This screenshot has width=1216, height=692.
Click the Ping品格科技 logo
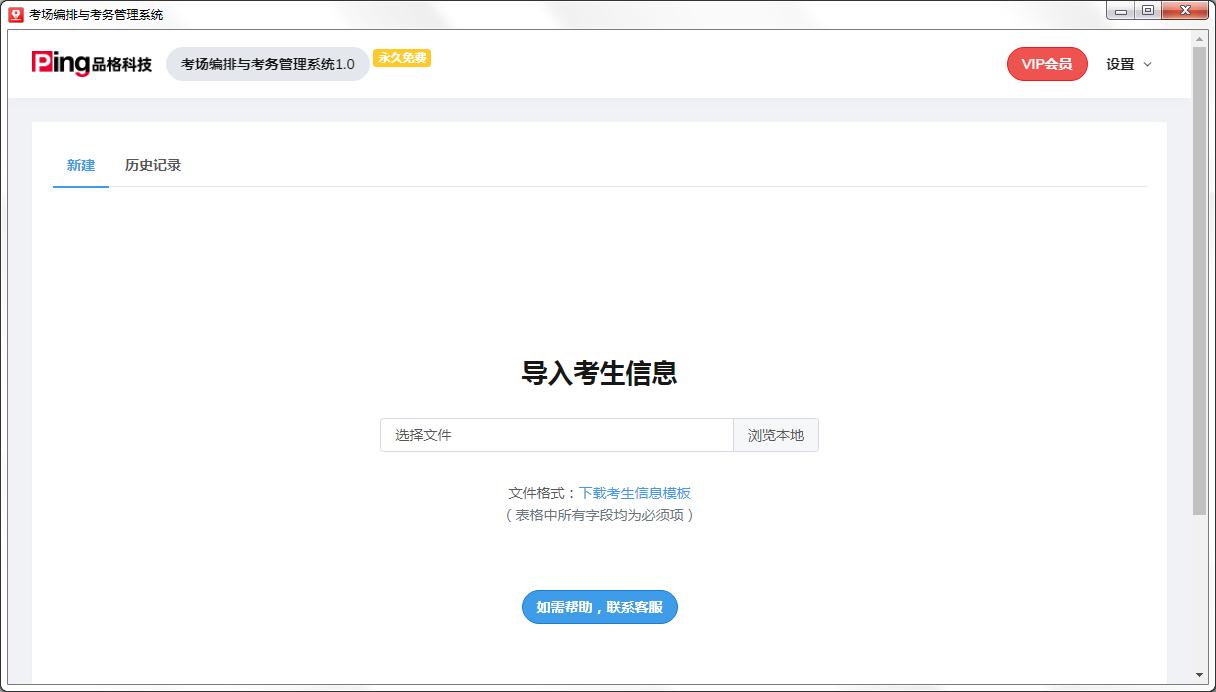[92, 64]
